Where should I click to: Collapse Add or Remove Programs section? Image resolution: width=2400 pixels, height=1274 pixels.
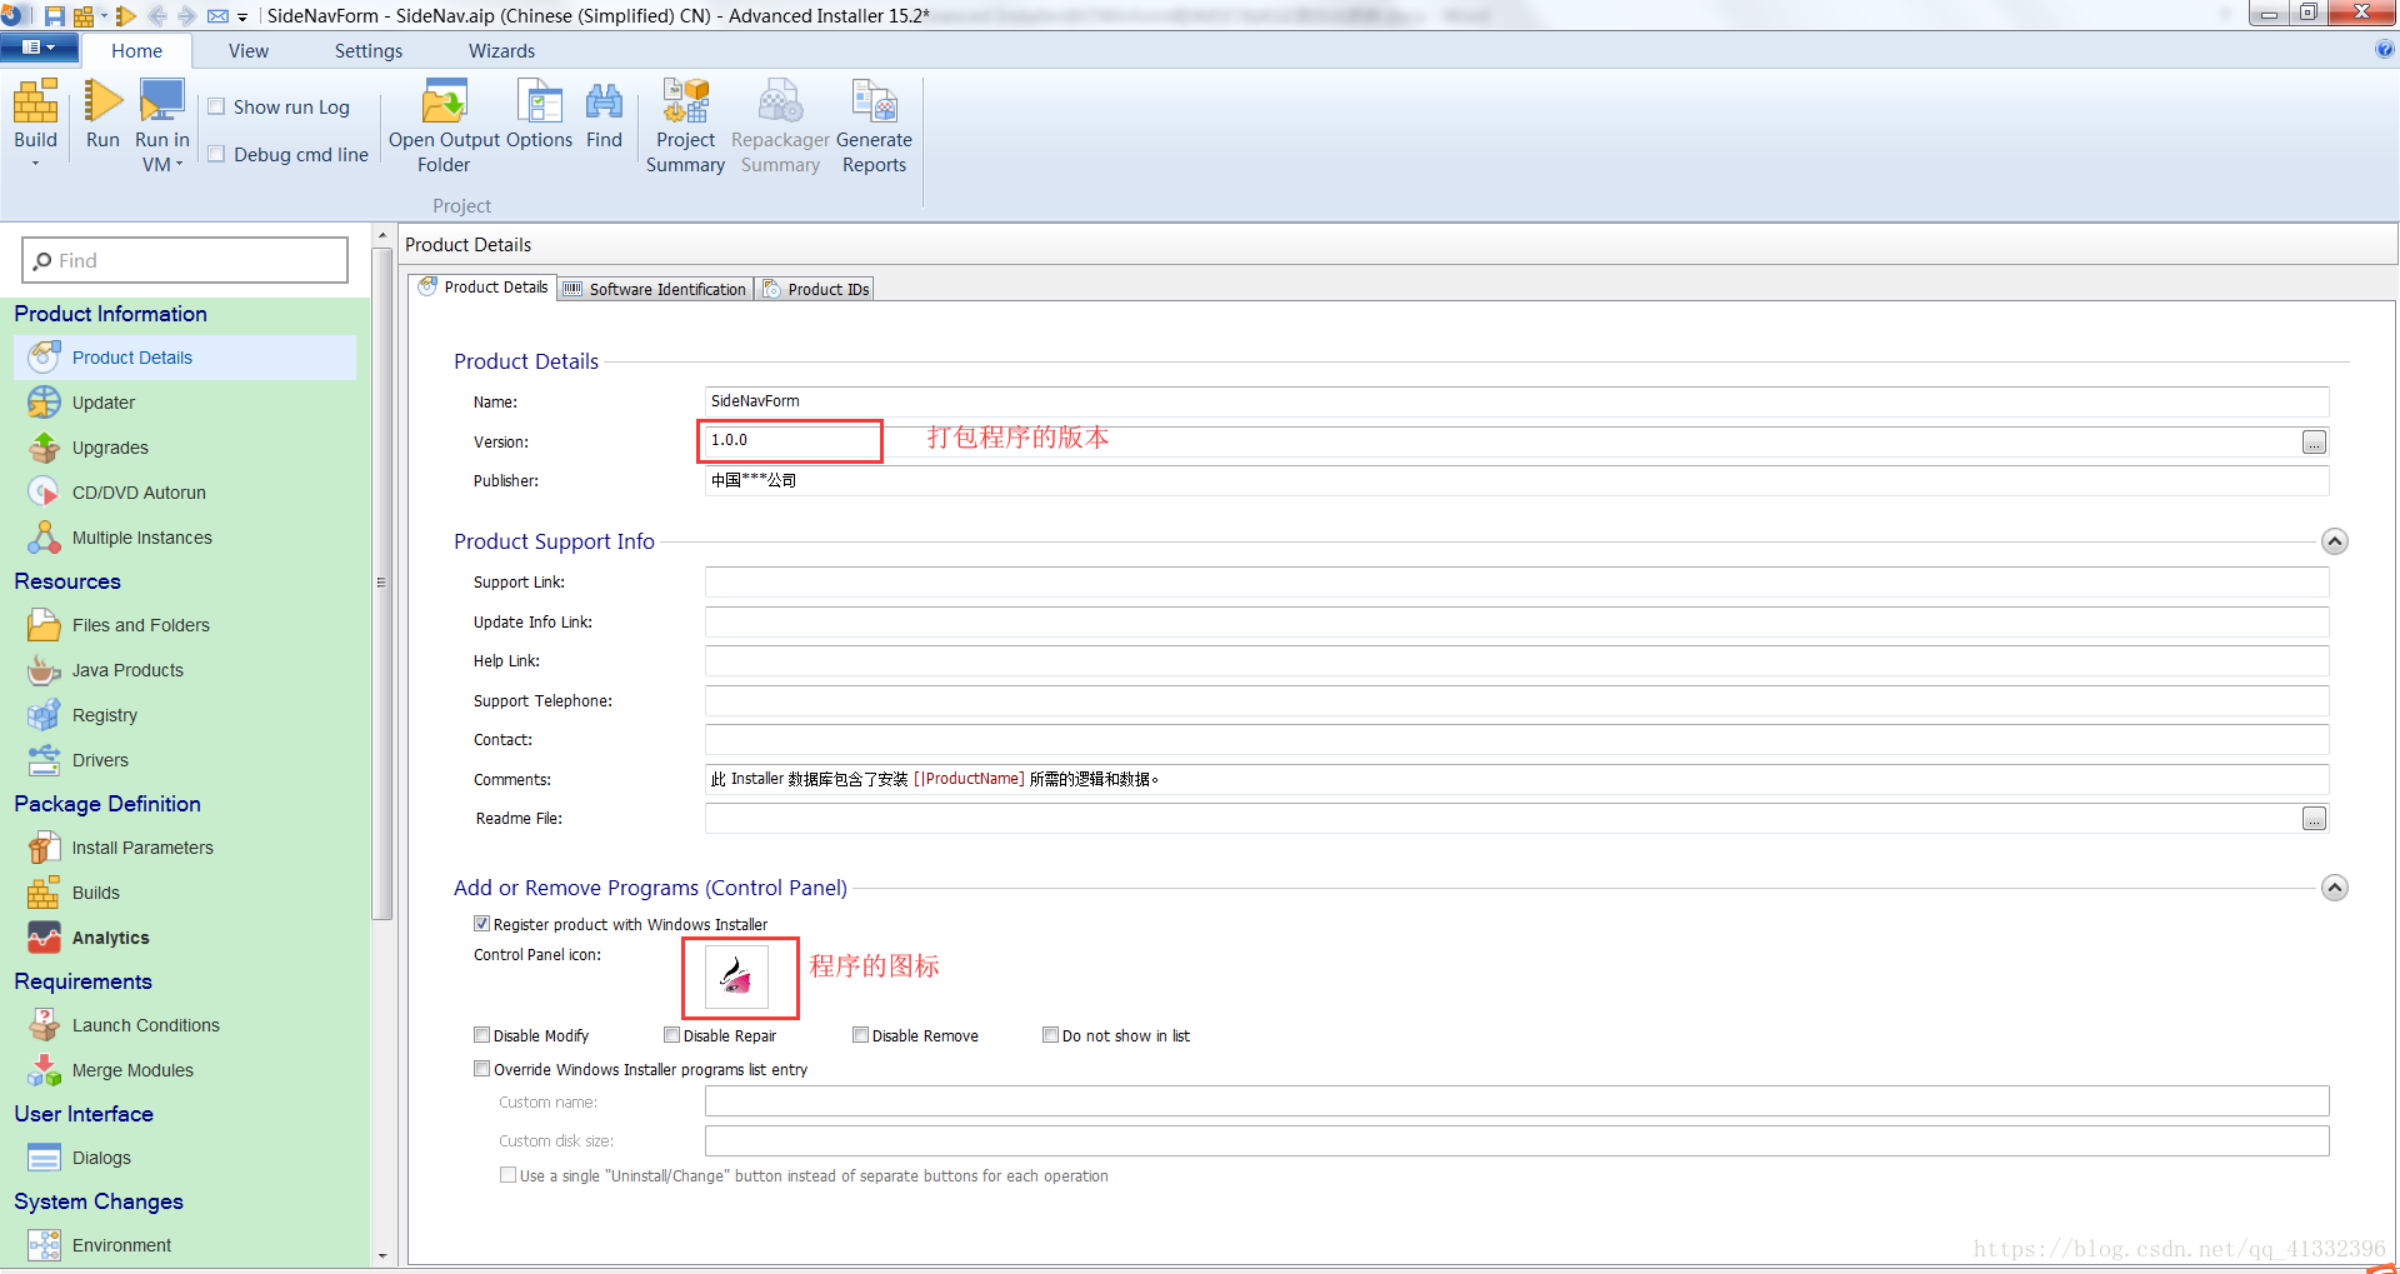(2334, 888)
